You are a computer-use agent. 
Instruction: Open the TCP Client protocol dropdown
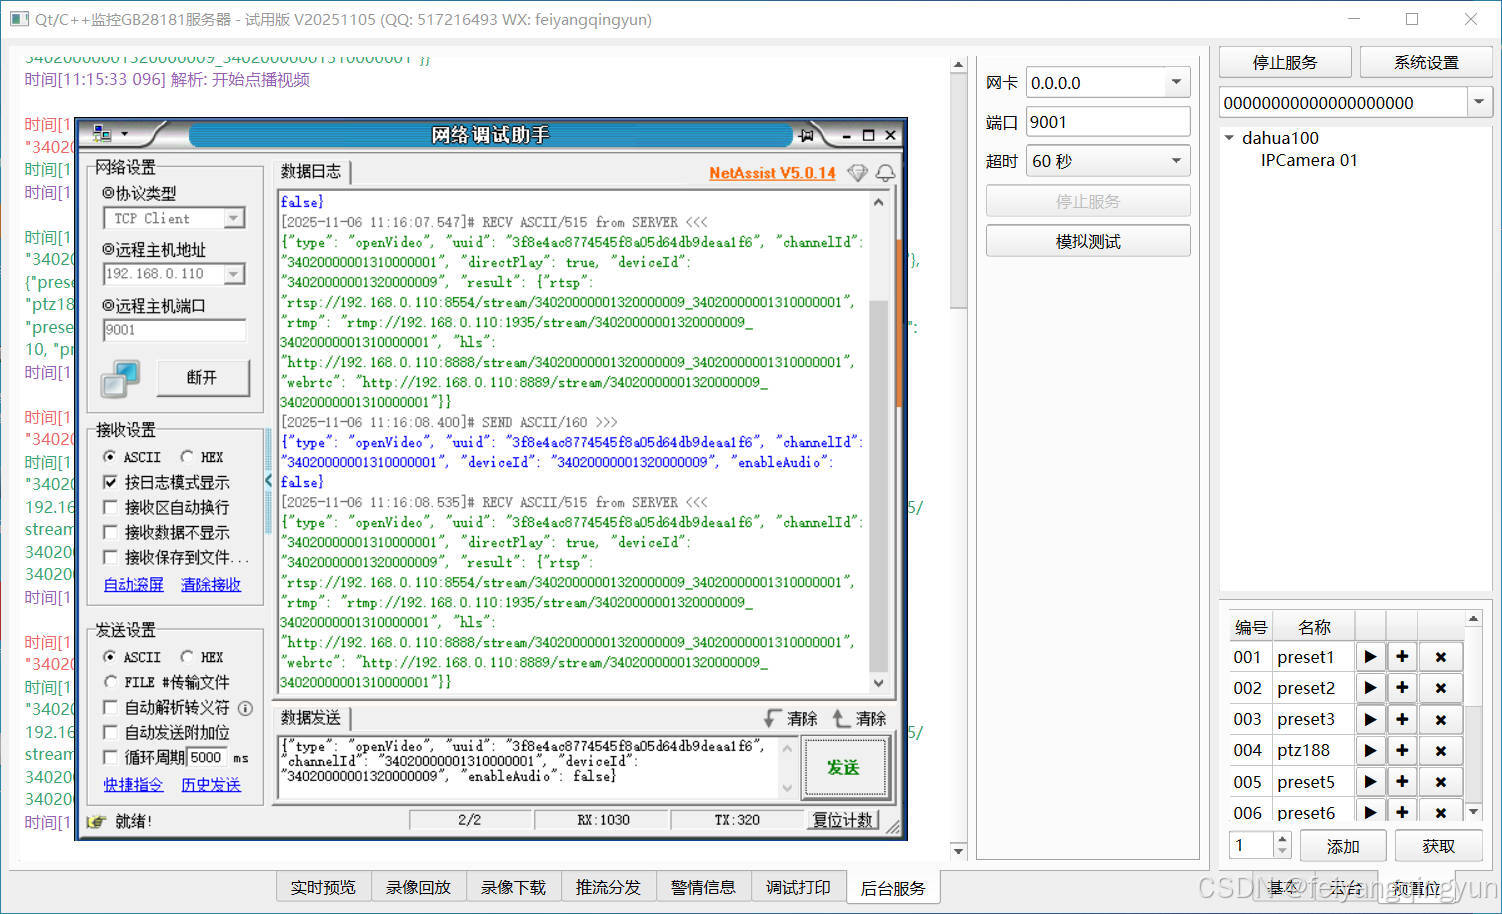coord(233,218)
